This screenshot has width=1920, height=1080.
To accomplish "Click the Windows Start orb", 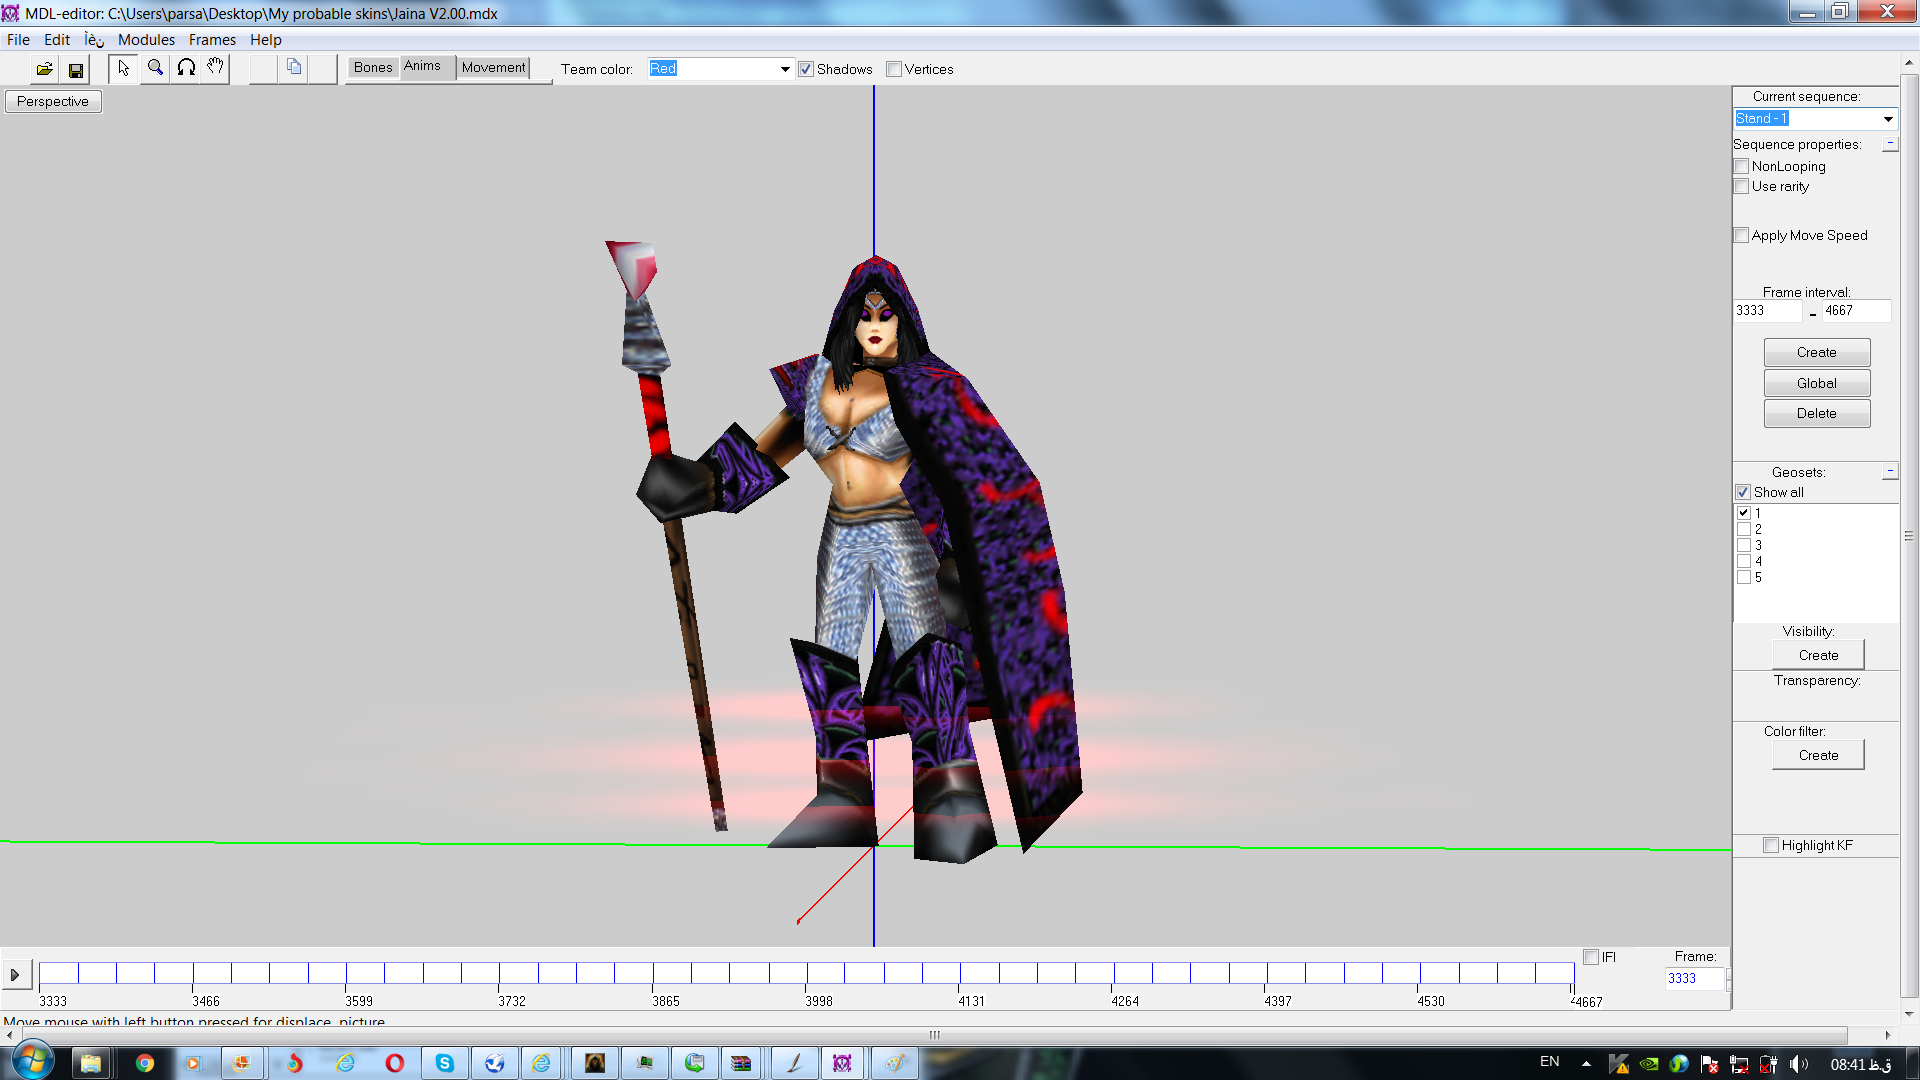I will (x=32, y=1061).
